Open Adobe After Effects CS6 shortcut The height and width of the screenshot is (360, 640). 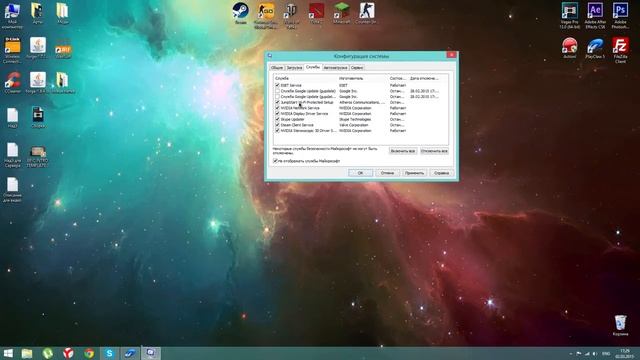coord(595,15)
